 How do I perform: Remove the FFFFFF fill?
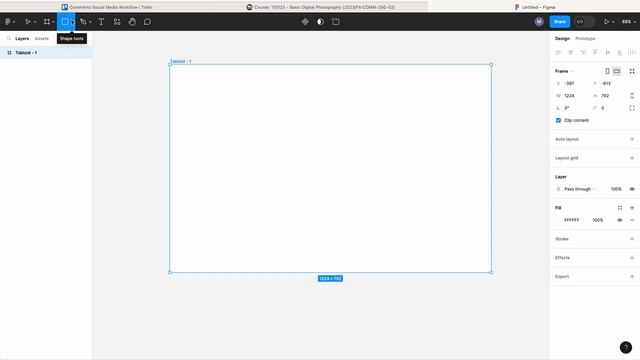(632, 220)
